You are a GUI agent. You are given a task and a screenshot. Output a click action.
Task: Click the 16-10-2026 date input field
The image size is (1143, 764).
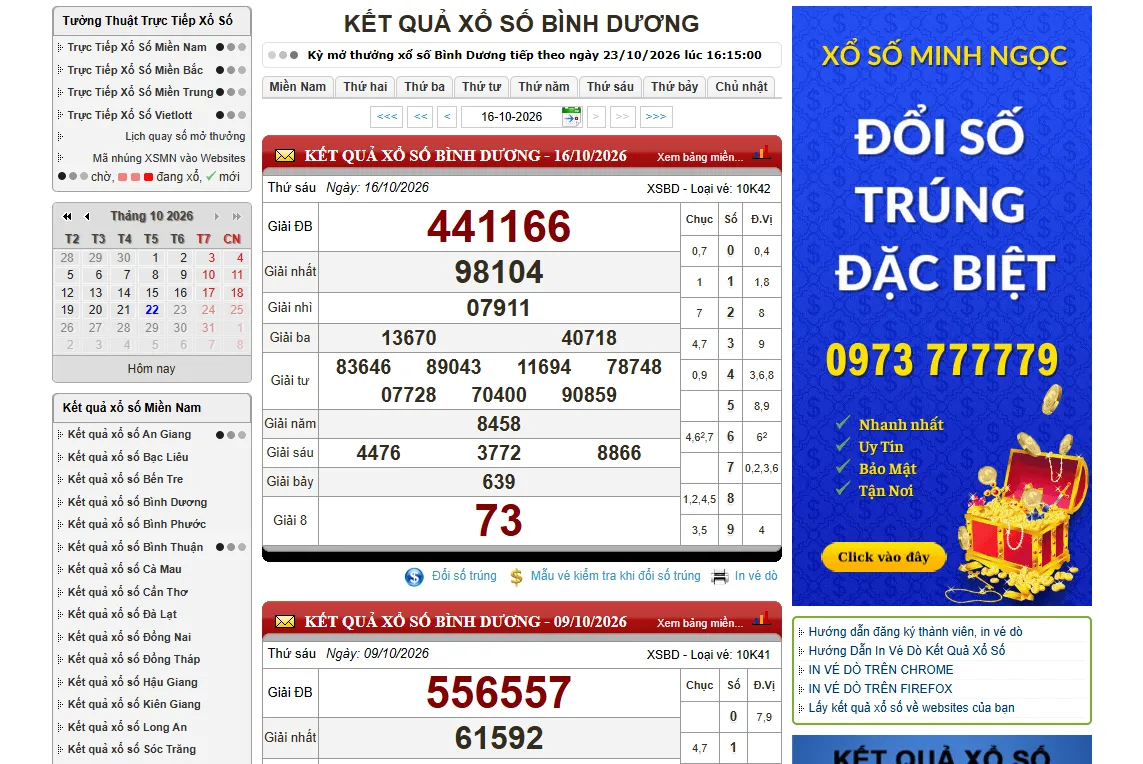coord(512,117)
